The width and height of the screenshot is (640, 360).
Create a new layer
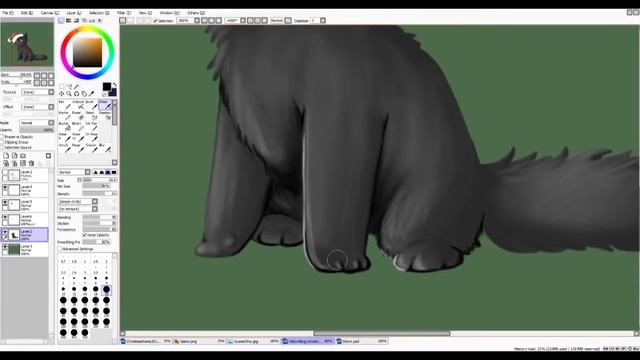6,156
